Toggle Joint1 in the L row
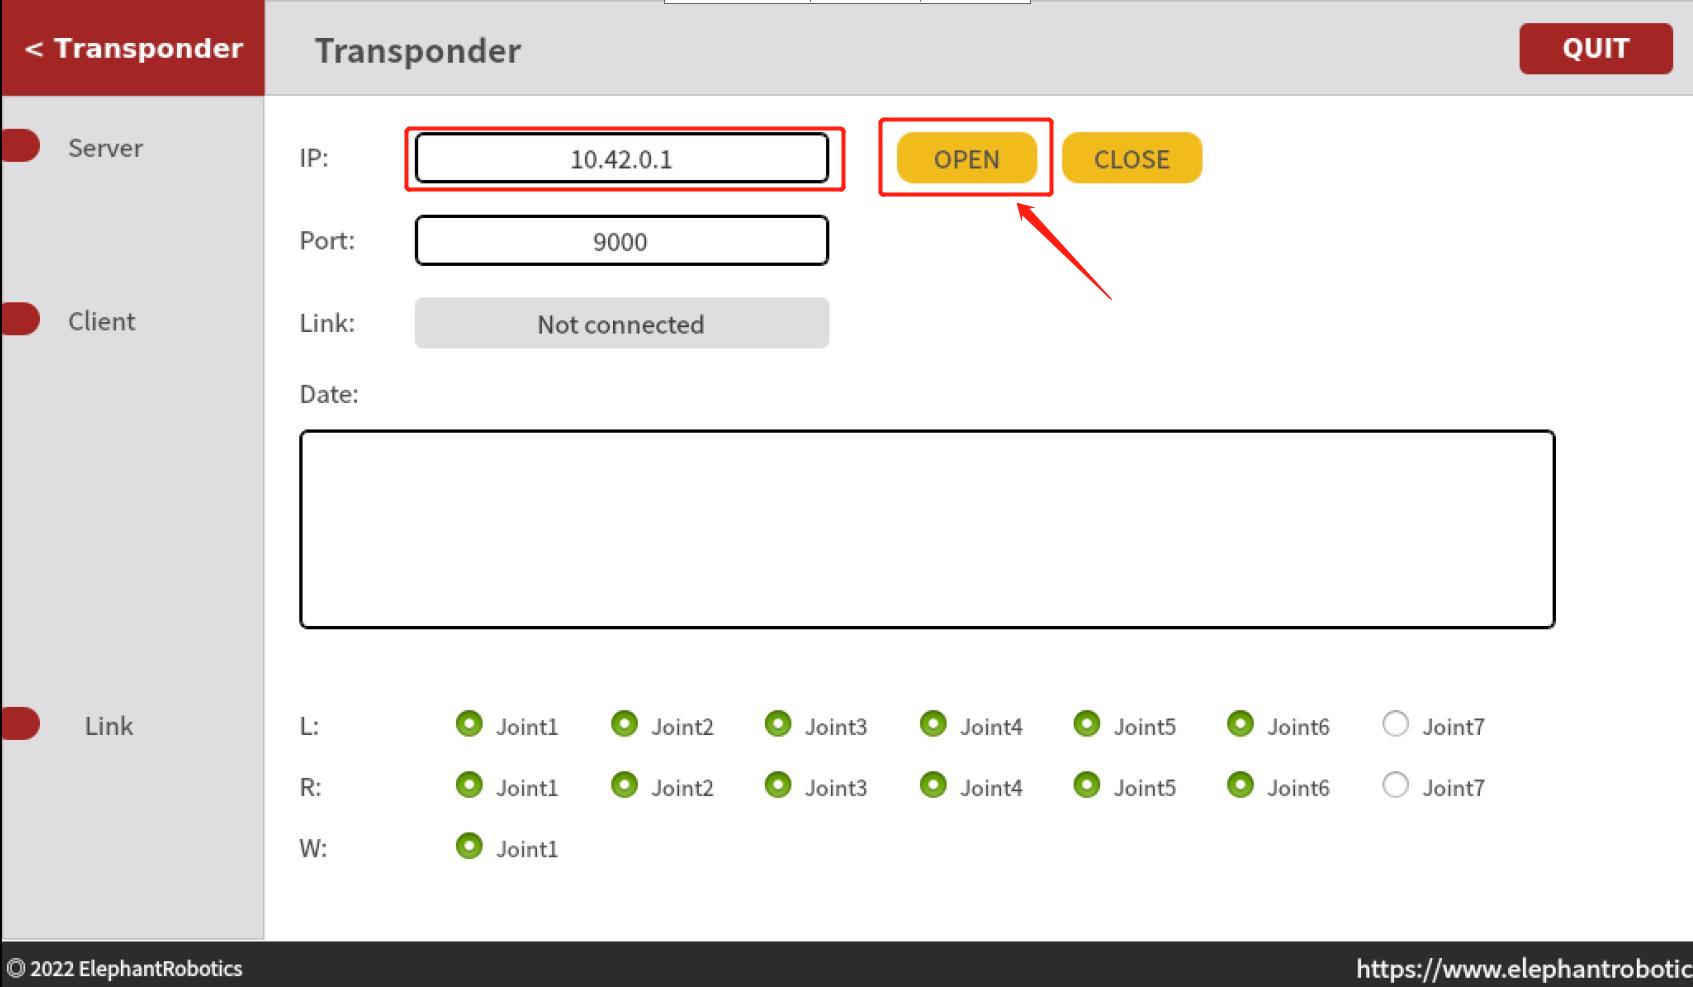Screen dimensions: 1693x987 tap(469, 724)
